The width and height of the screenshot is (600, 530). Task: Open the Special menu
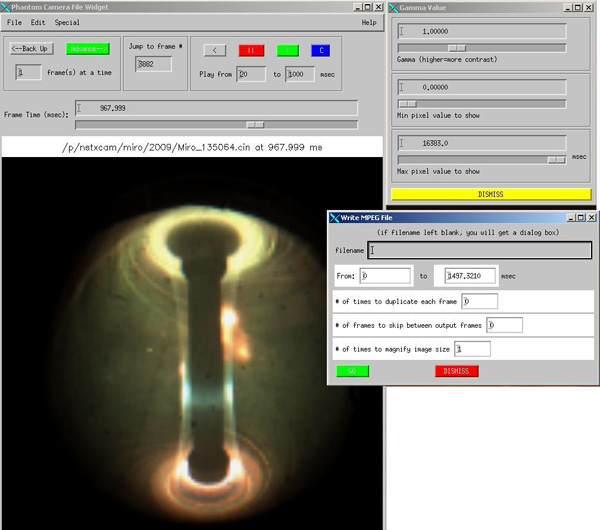67,22
